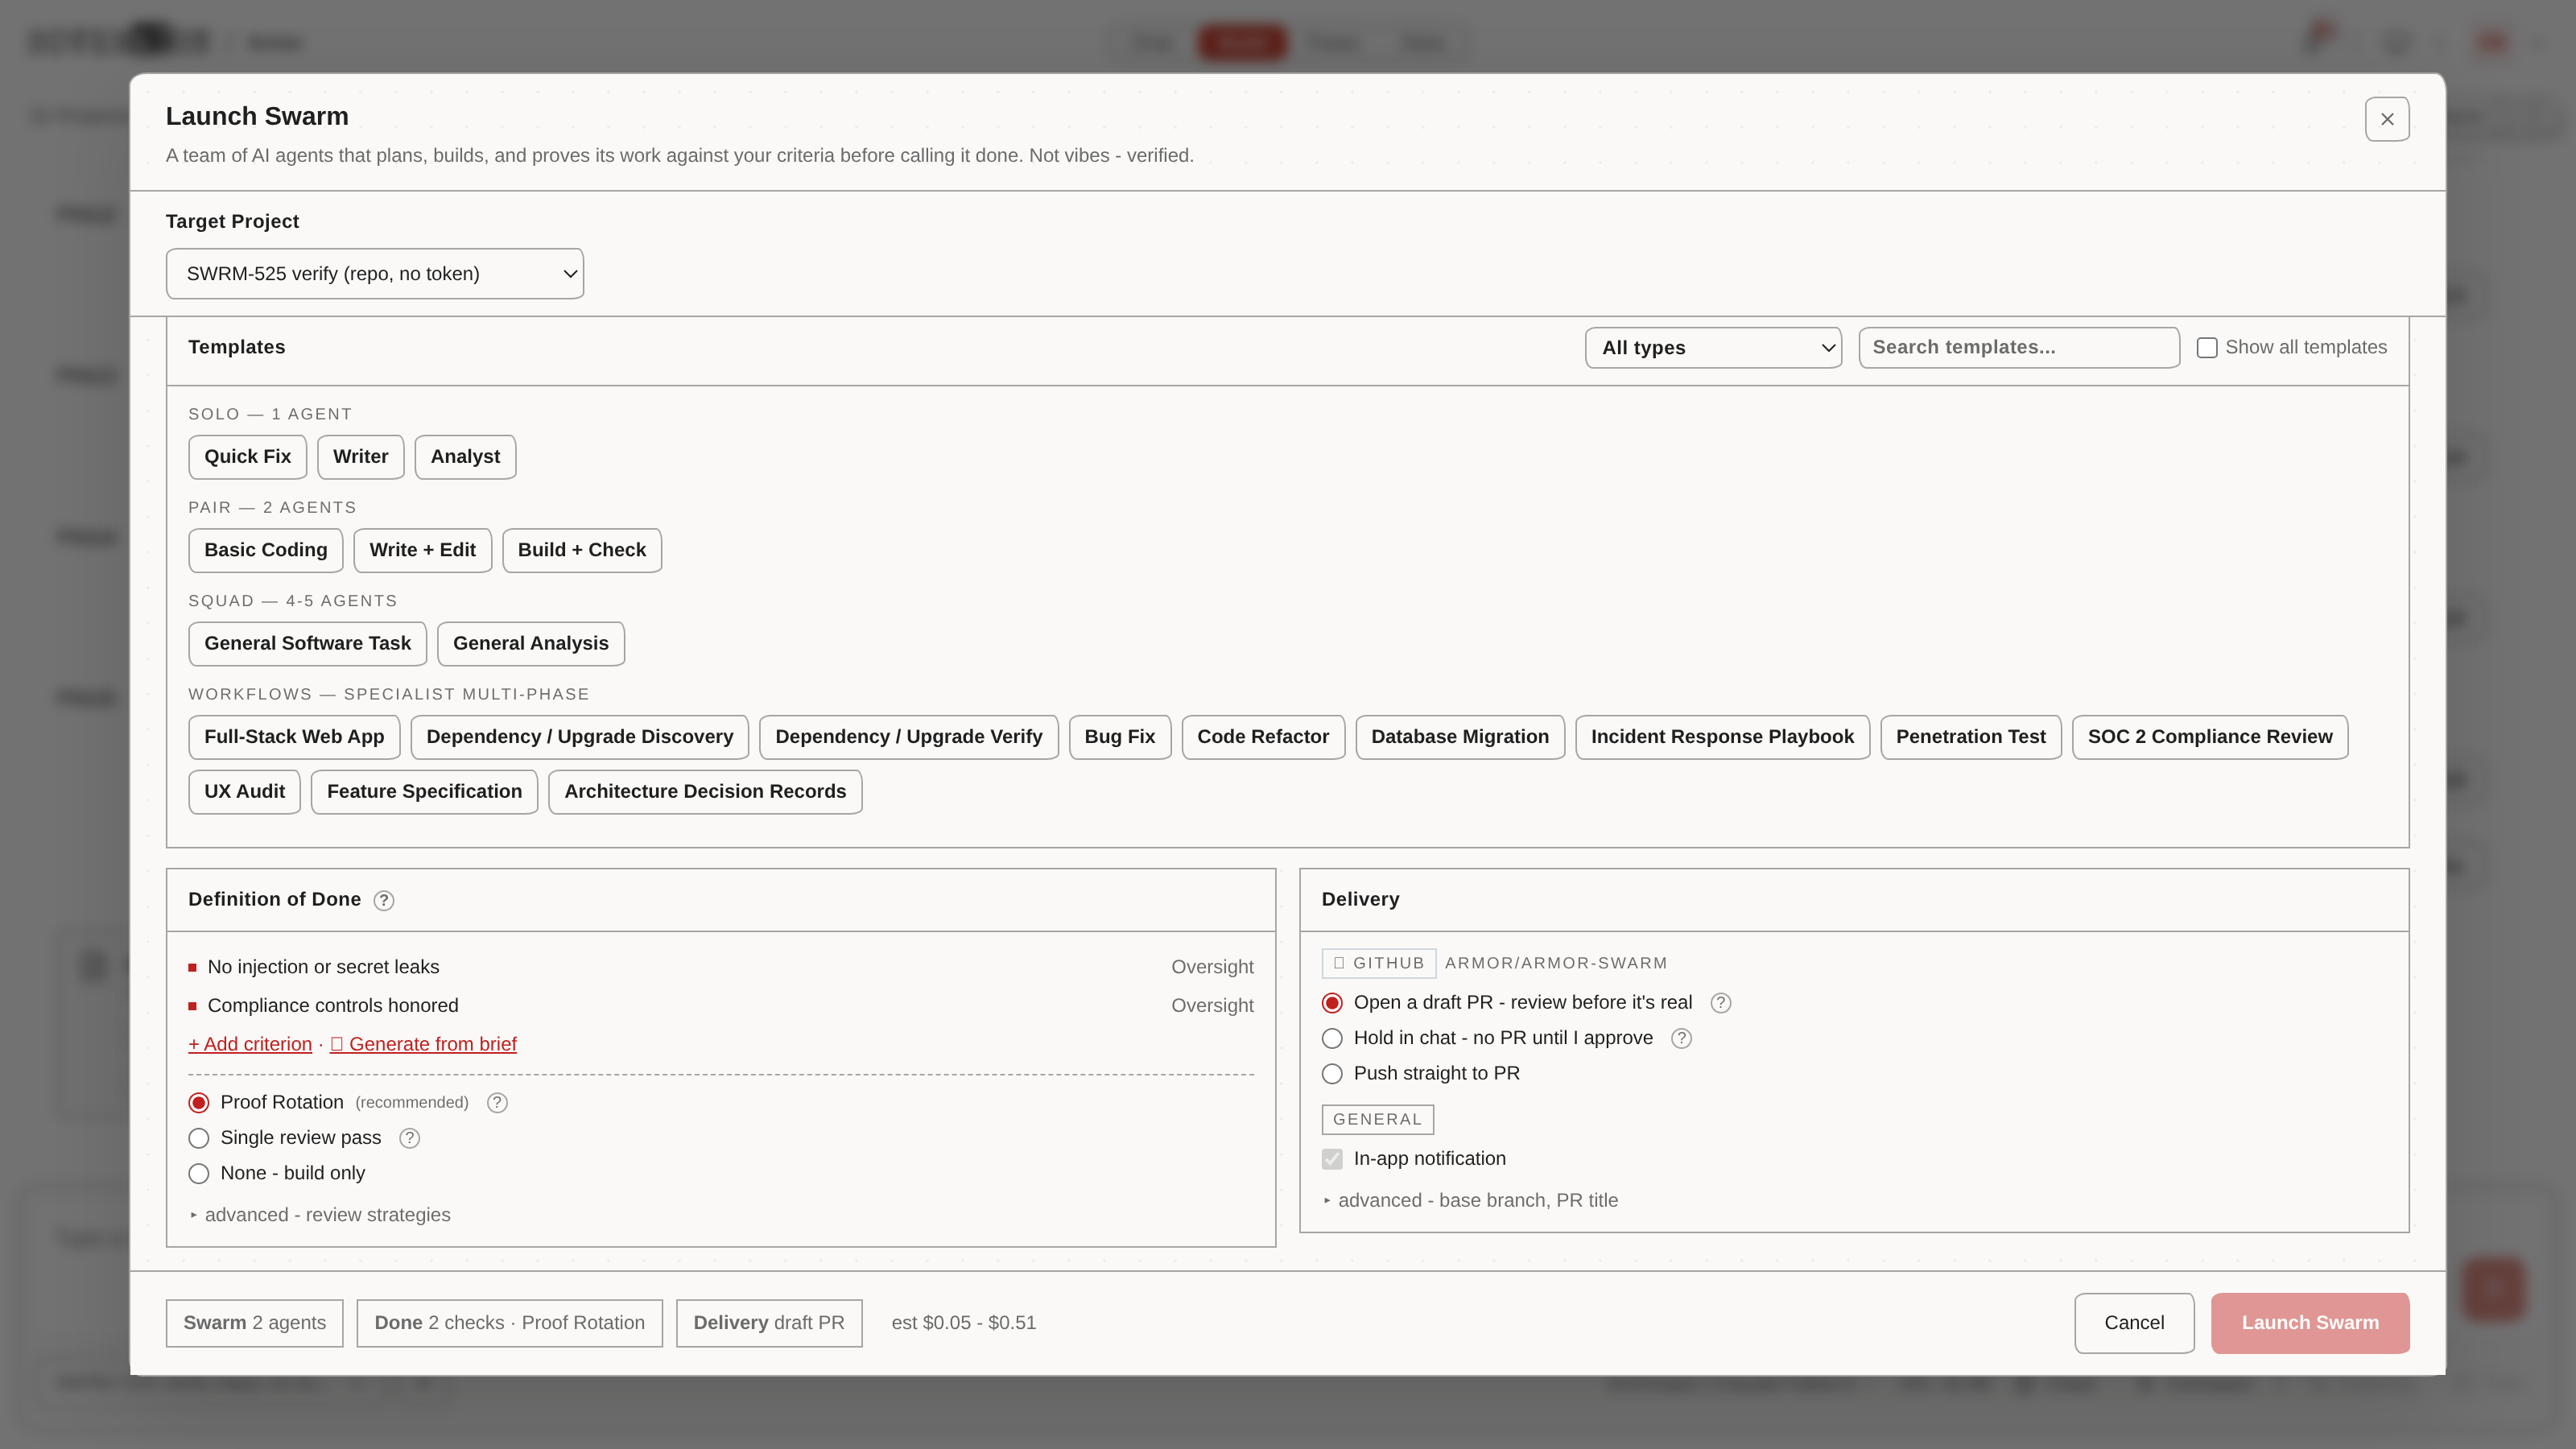Show help for Open a draft PR
The image size is (2576, 1449).
tap(1720, 1003)
